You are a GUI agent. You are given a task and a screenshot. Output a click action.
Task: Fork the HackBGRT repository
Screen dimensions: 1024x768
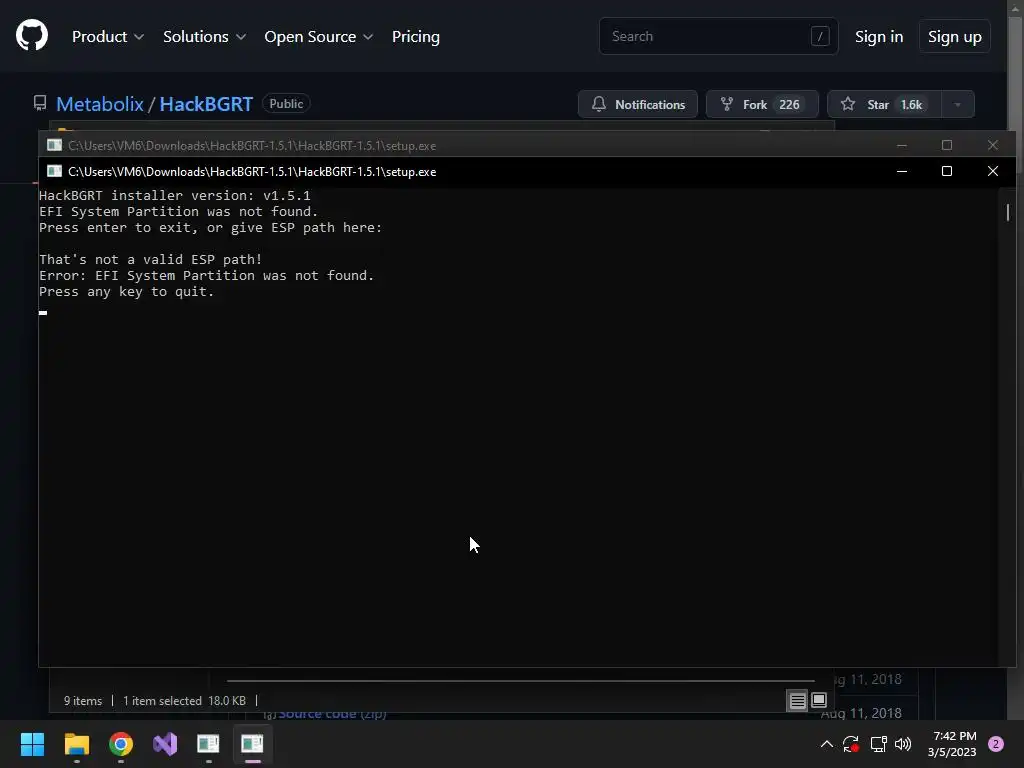click(x=762, y=104)
